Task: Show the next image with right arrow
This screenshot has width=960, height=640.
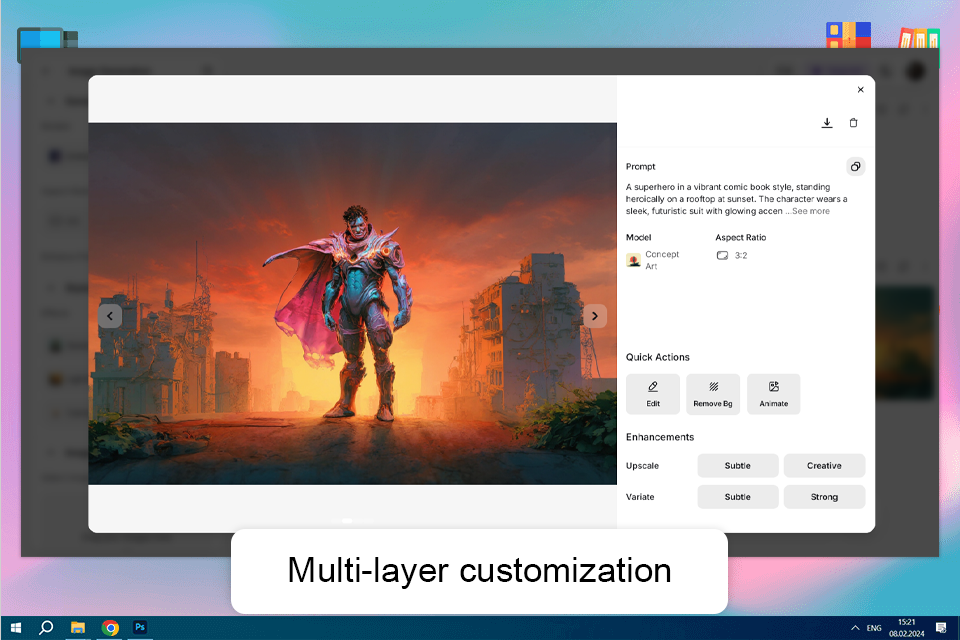Action: point(594,316)
